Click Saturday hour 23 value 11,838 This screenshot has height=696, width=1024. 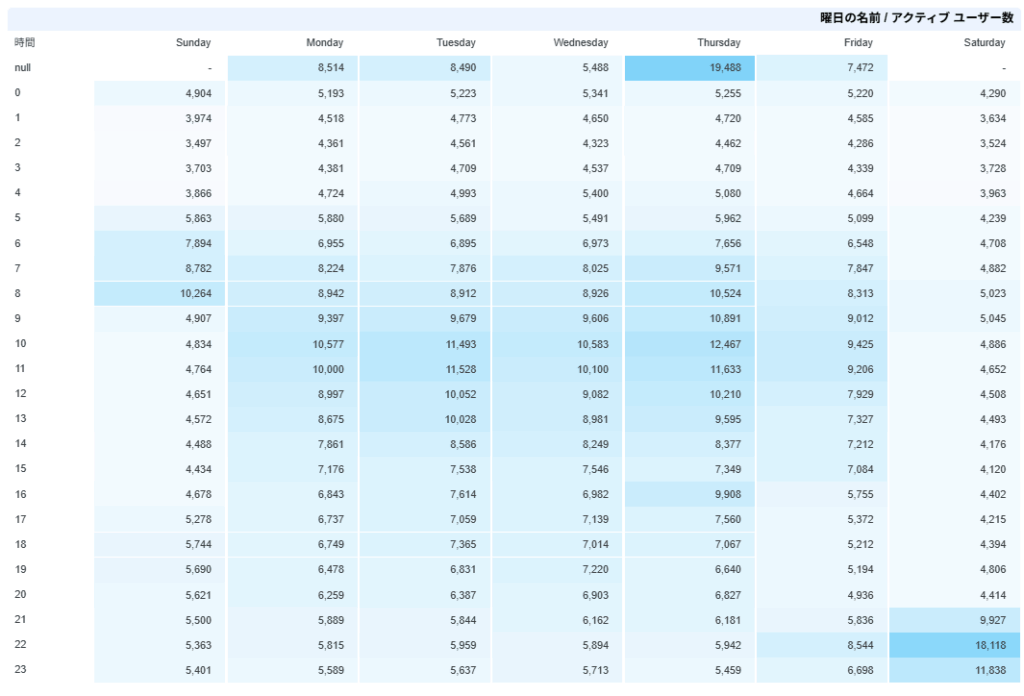pyautogui.click(x=990, y=670)
